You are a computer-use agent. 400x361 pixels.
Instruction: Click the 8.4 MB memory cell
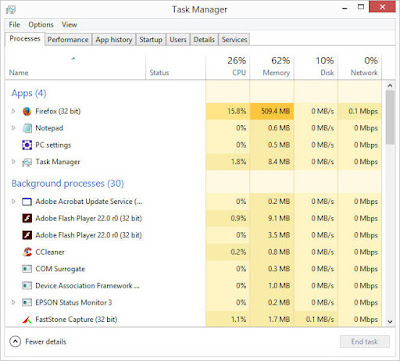point(272,162)
